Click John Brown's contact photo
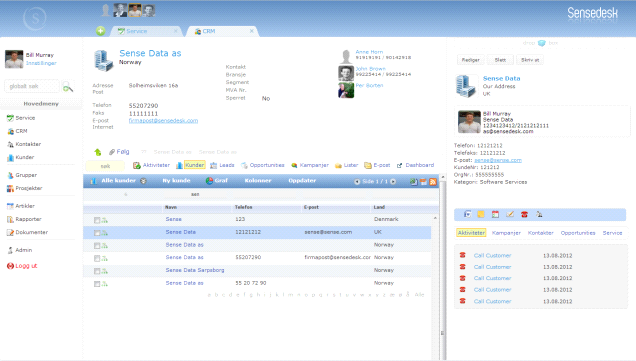 point(346,73)
